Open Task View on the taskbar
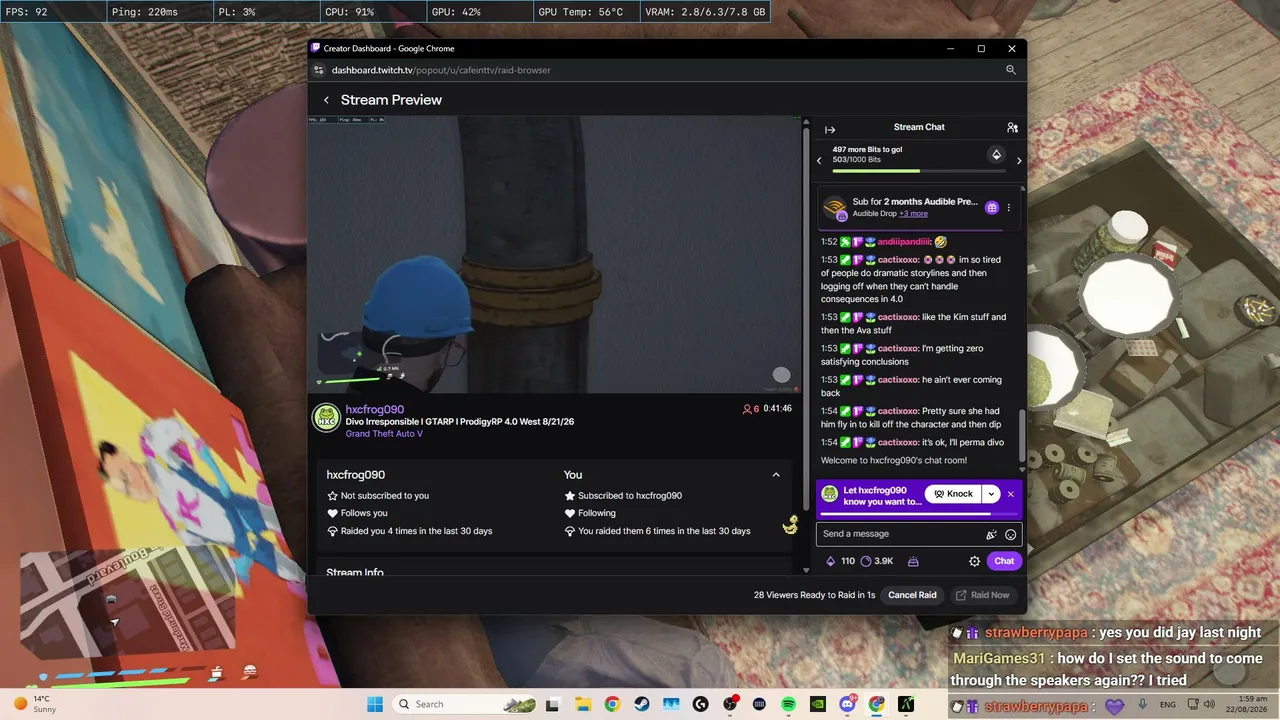 [x=552, y=704]
